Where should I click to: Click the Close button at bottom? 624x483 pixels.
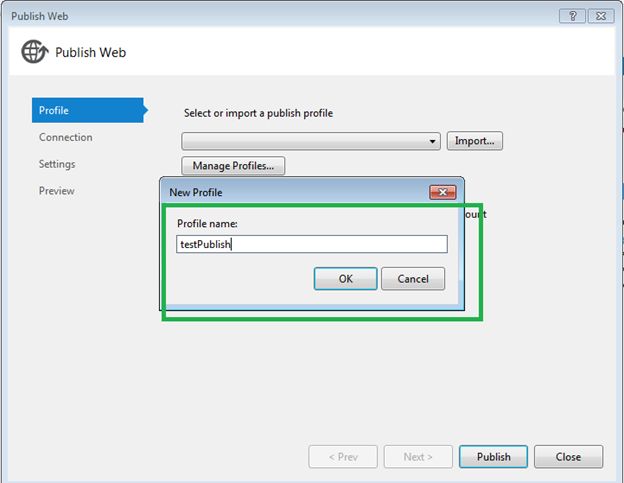568,457
